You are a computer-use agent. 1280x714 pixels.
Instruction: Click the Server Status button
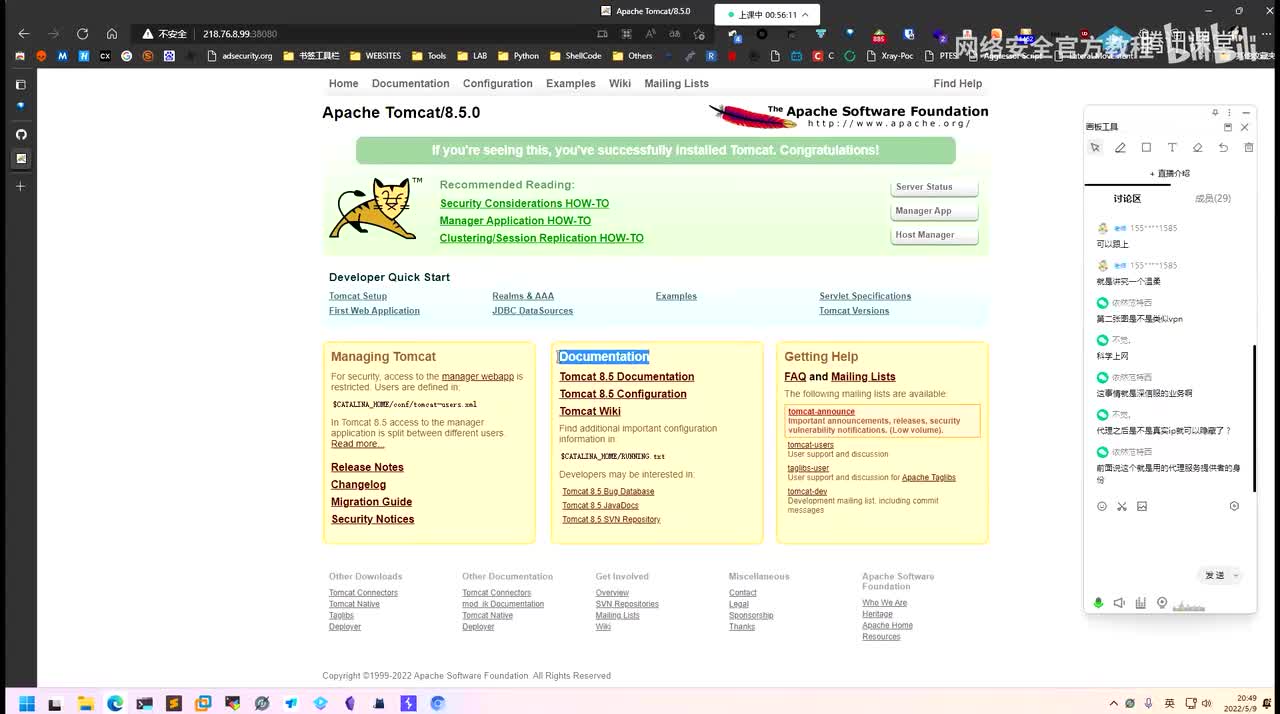click(x=934, y=187)
